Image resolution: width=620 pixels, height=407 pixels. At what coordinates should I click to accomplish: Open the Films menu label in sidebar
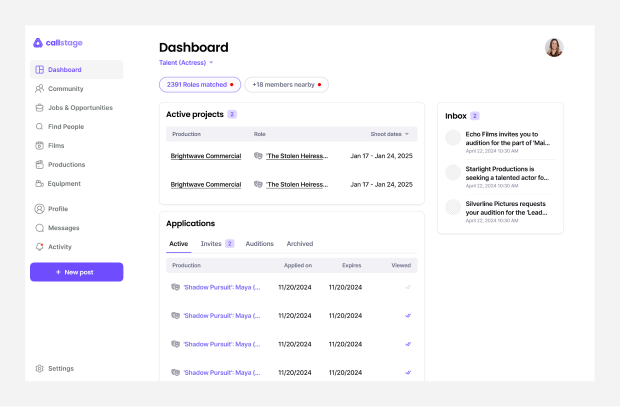(56, 146)
